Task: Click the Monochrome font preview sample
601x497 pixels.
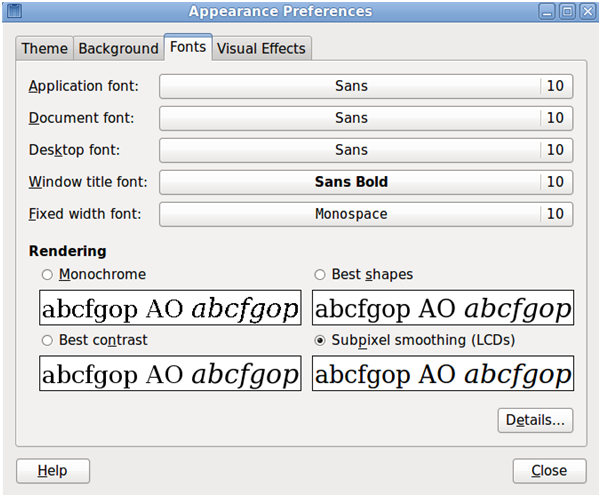Action: tap(170, 308)
